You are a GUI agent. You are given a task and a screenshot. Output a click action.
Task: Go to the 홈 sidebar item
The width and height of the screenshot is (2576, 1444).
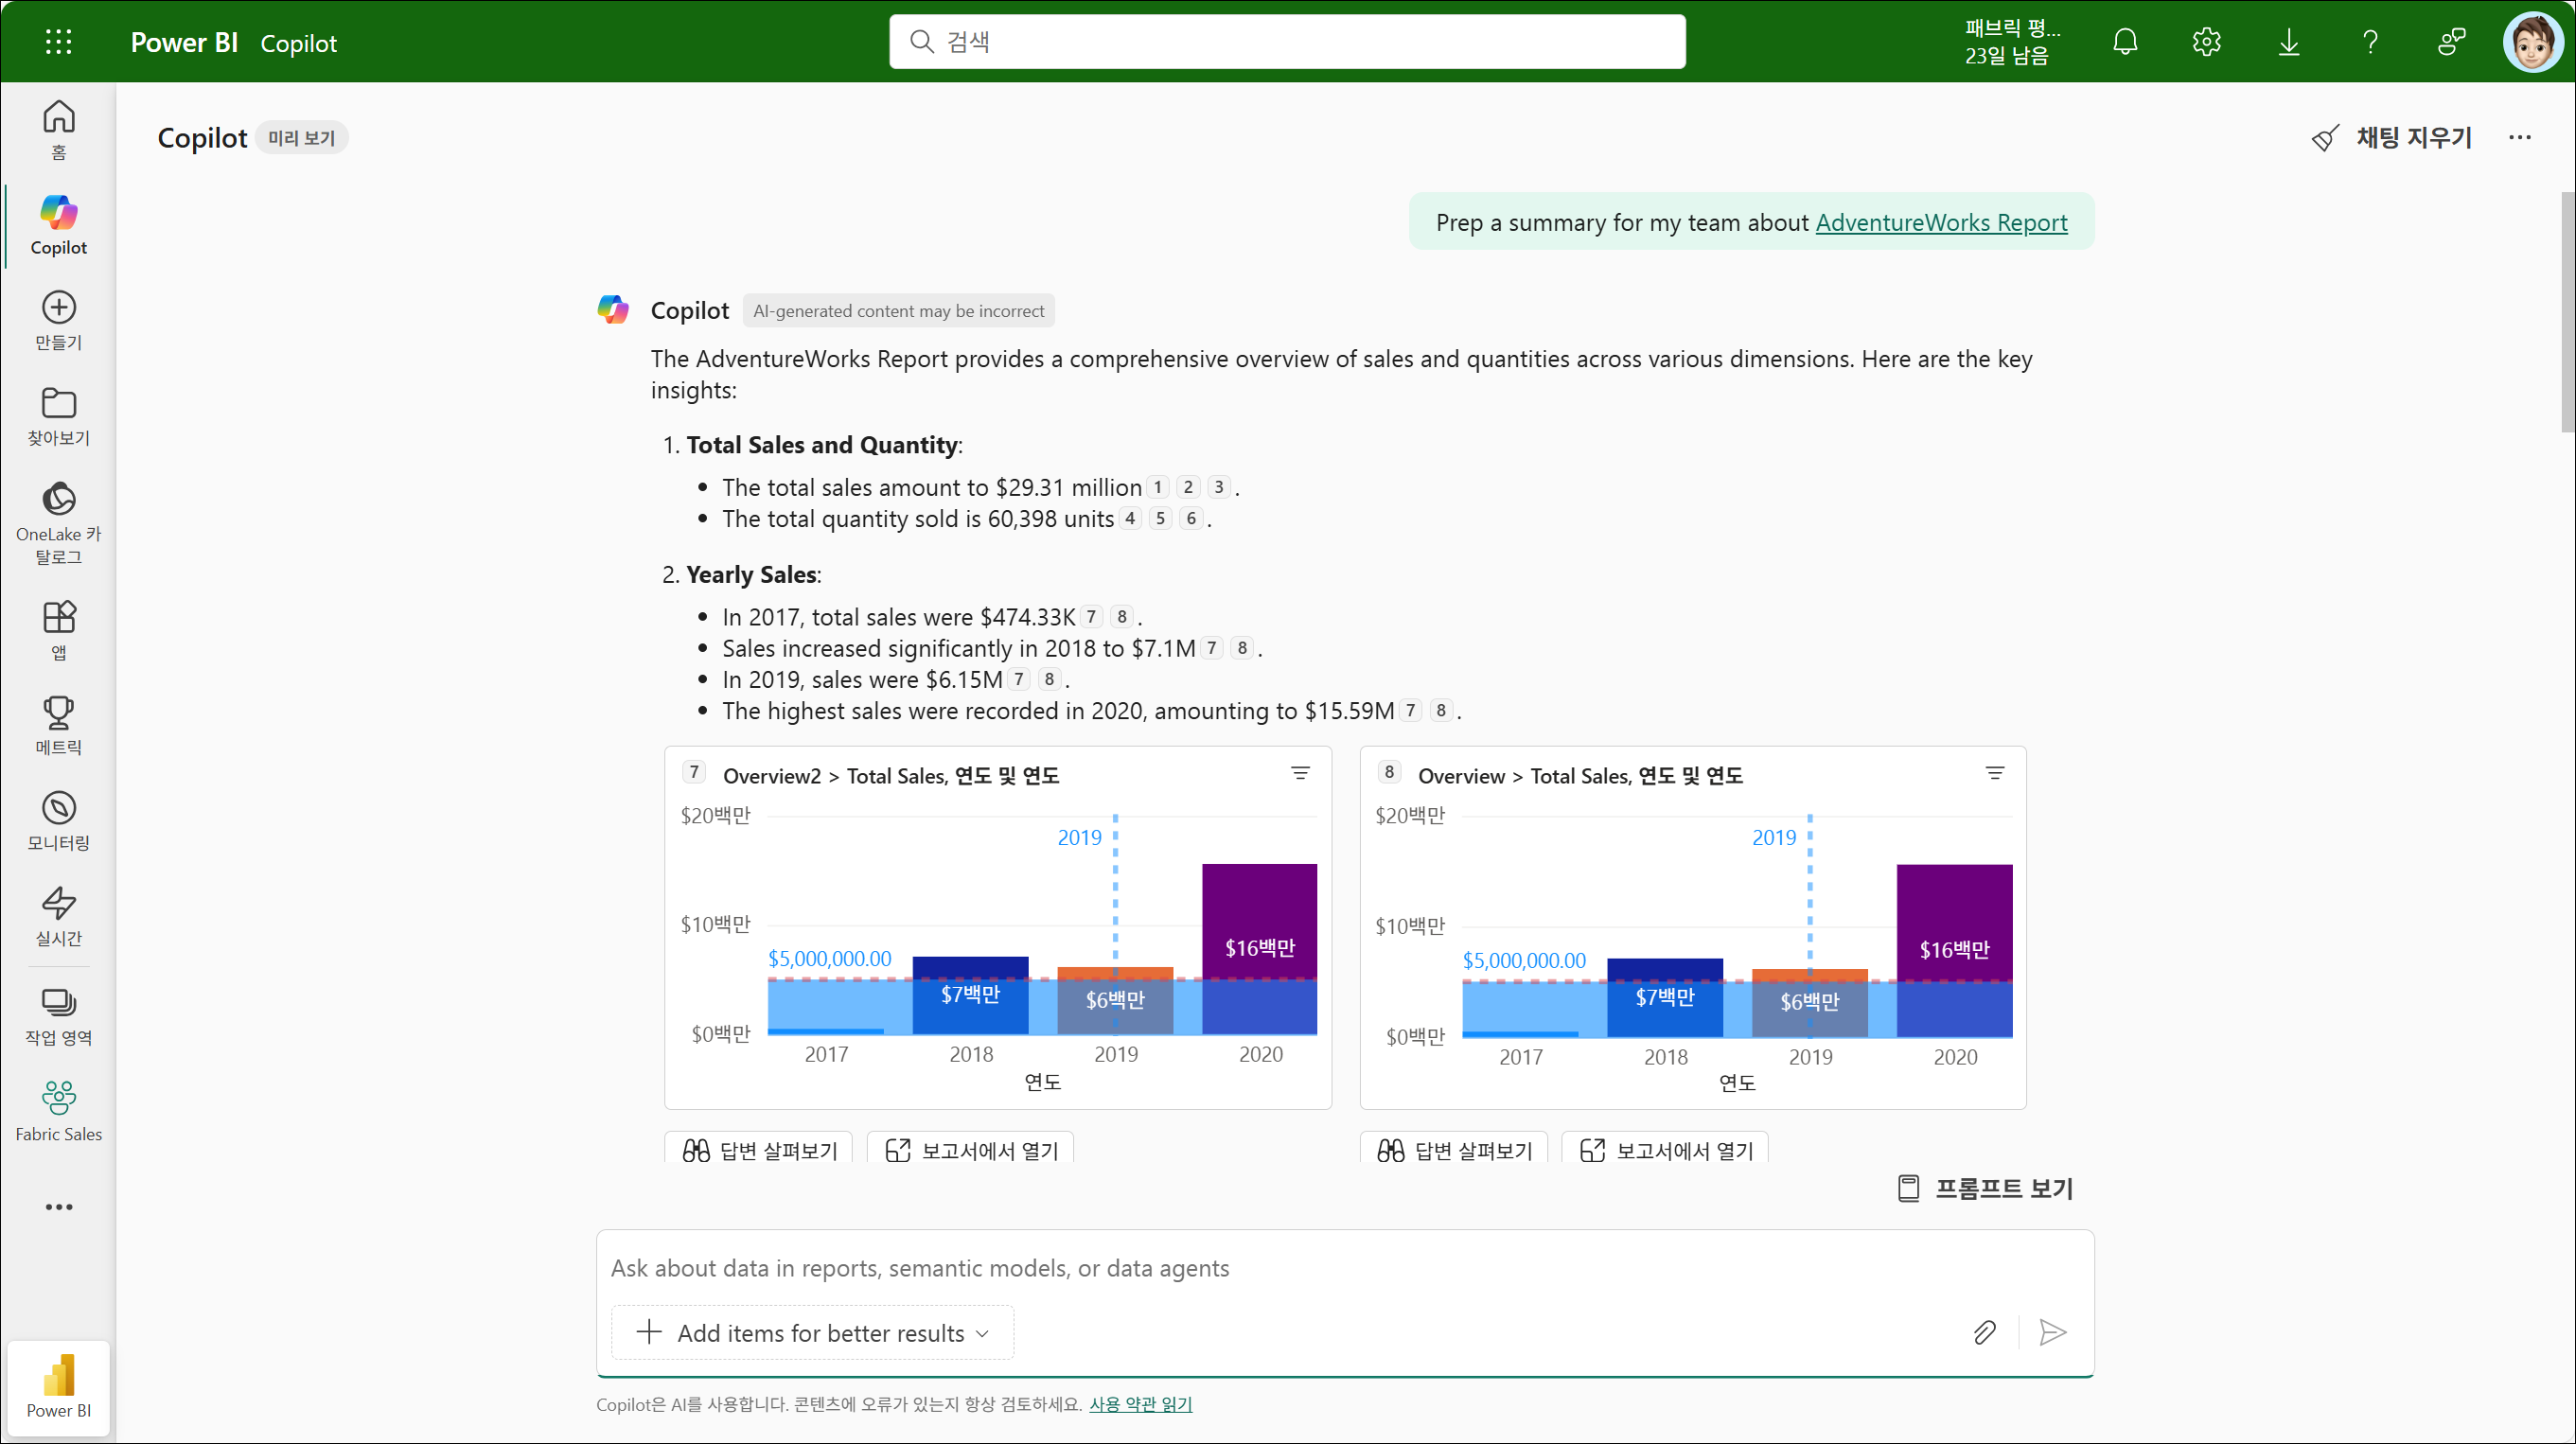click(58, 128)
